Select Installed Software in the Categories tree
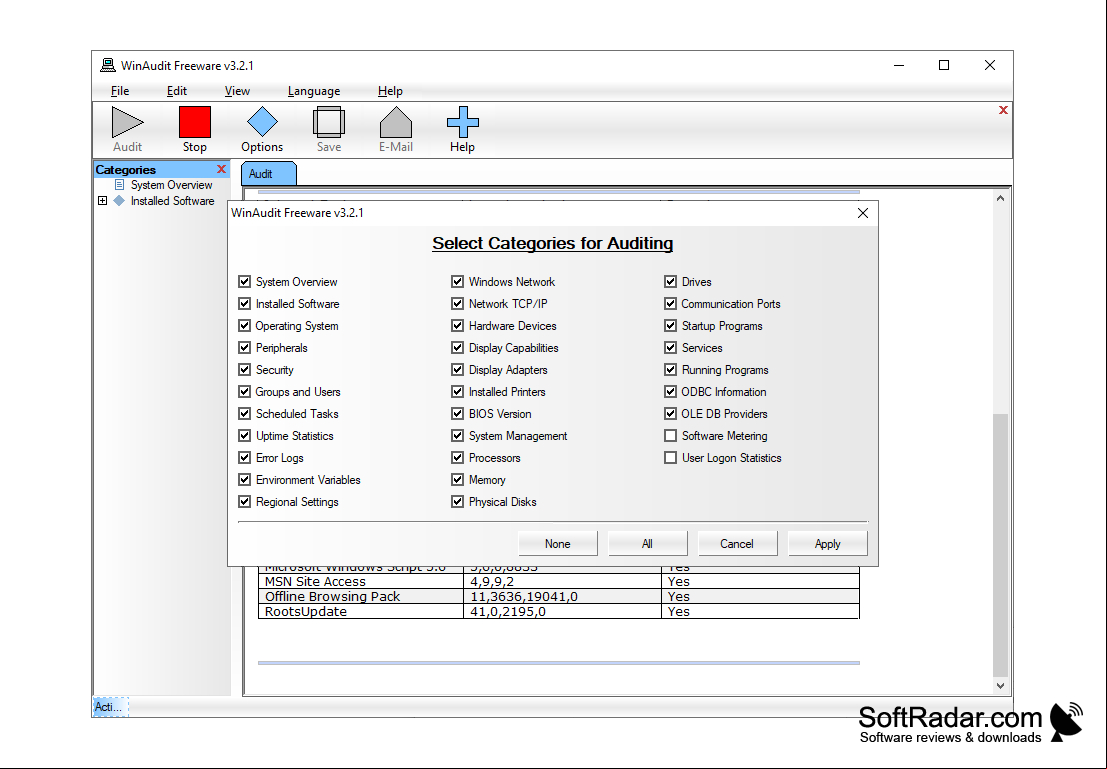Screen dimensions: 1107x769 click(172, 201)
